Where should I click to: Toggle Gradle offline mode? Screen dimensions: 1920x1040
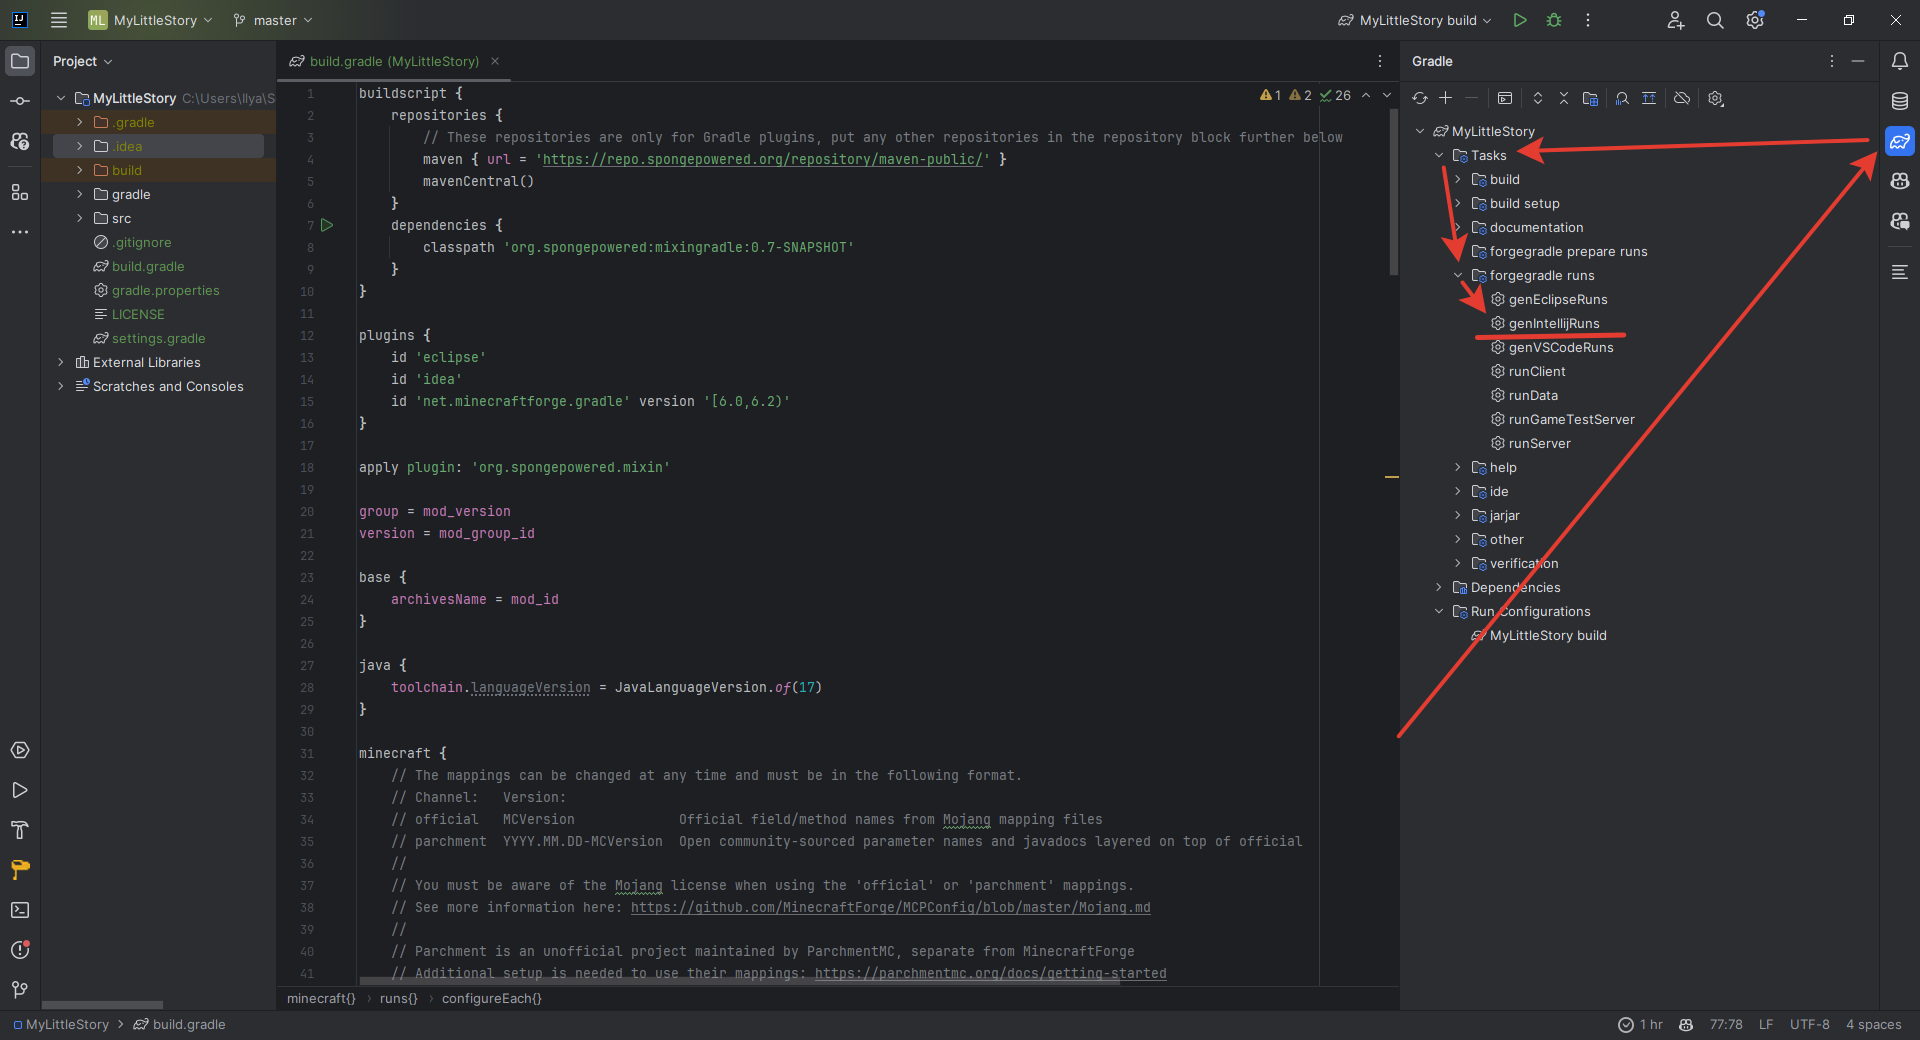[1682, 98]
